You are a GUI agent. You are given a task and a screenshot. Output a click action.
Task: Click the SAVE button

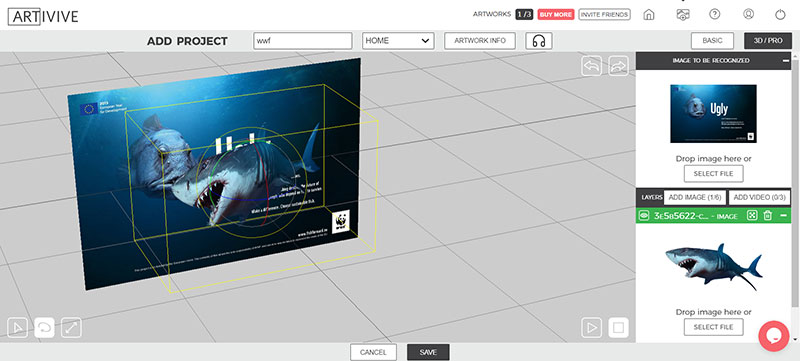click(x=428, y=352)
